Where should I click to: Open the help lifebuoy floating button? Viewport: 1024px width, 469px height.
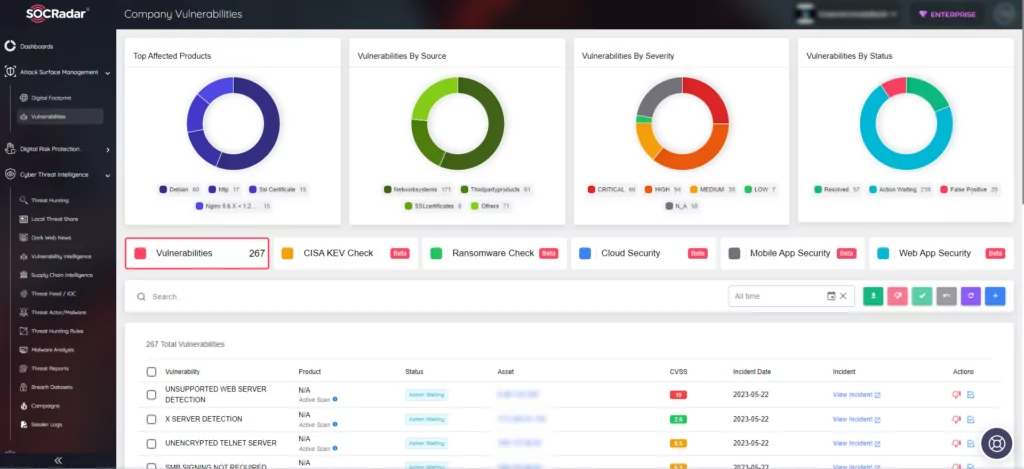click(996, 442)
